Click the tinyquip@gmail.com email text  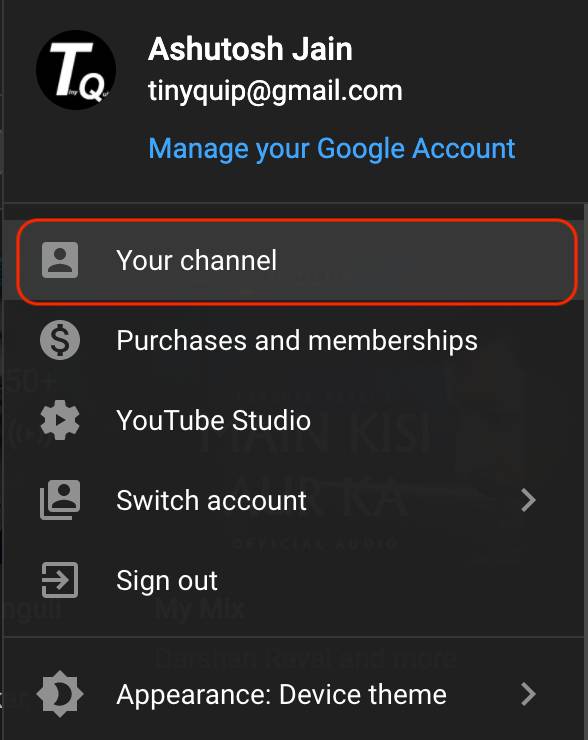pos(275,90)
